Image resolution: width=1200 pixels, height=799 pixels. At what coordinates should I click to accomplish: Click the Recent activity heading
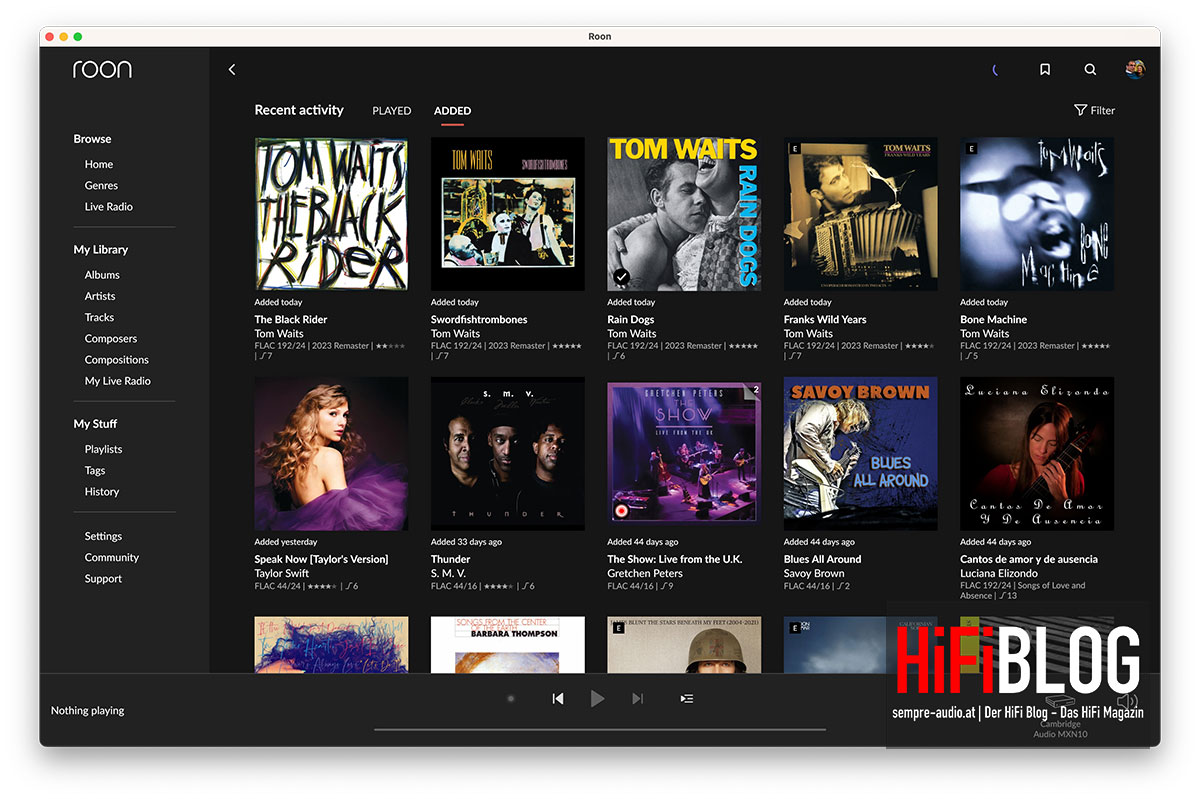pyautogui.click(x=299, y=110)
